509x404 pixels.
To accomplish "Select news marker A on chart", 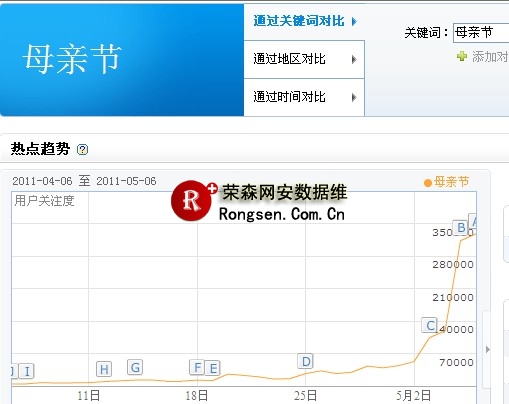I will tap(473, 221).
